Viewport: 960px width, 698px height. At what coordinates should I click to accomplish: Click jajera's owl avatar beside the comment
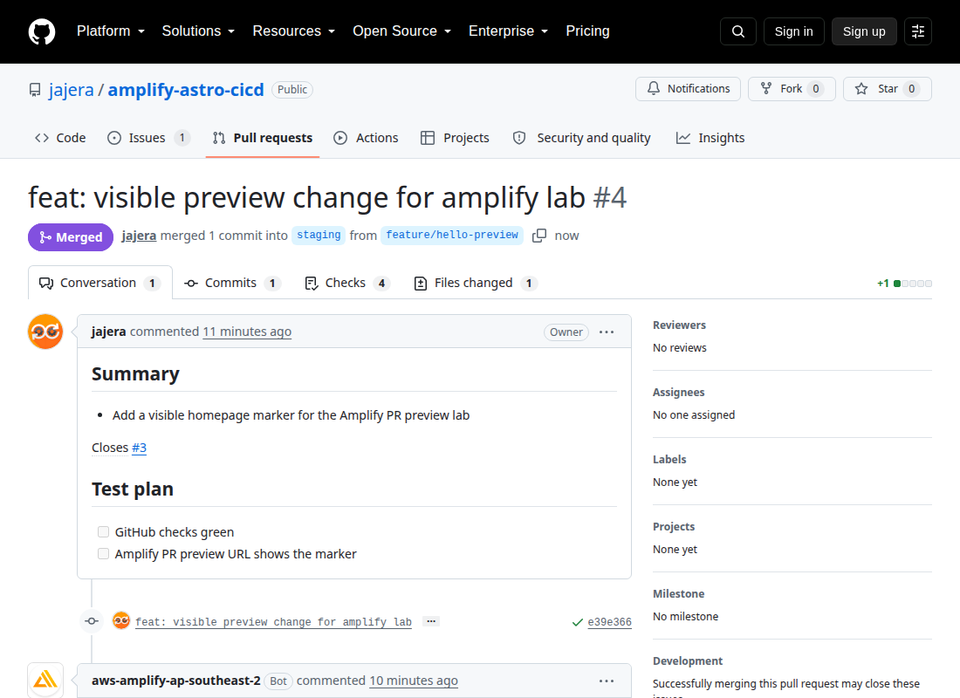(45, 331)
